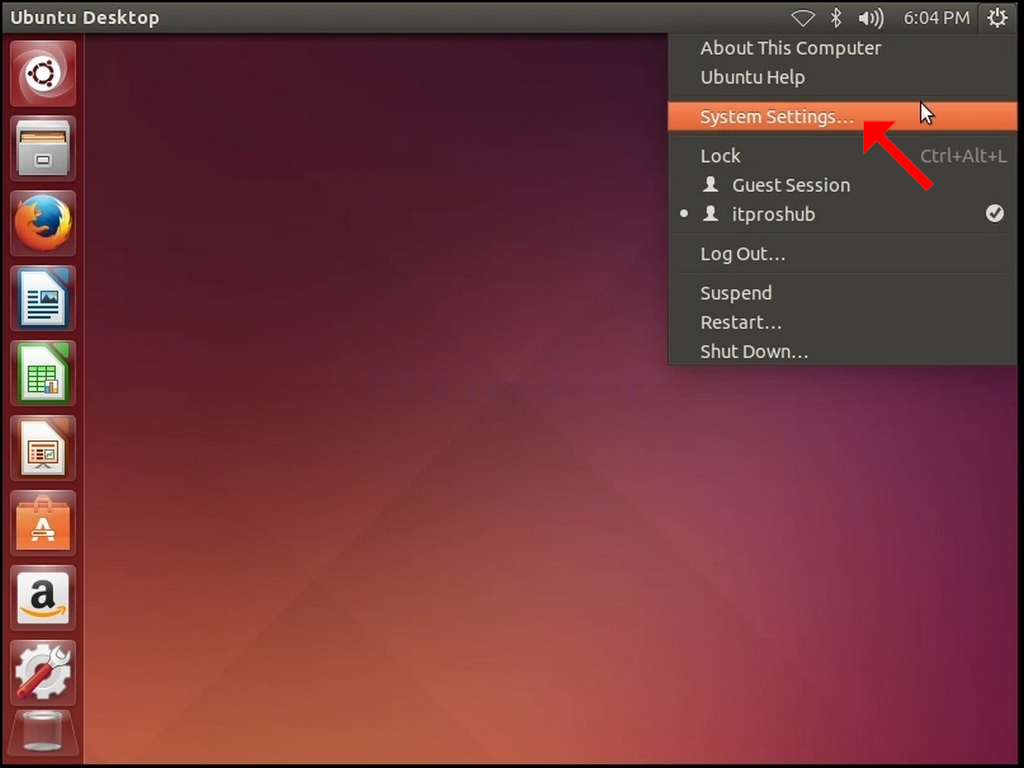The height and width of the screenshot is (768, 1024).
Task: Select About This Computer
Action: [x=842, y=48]
